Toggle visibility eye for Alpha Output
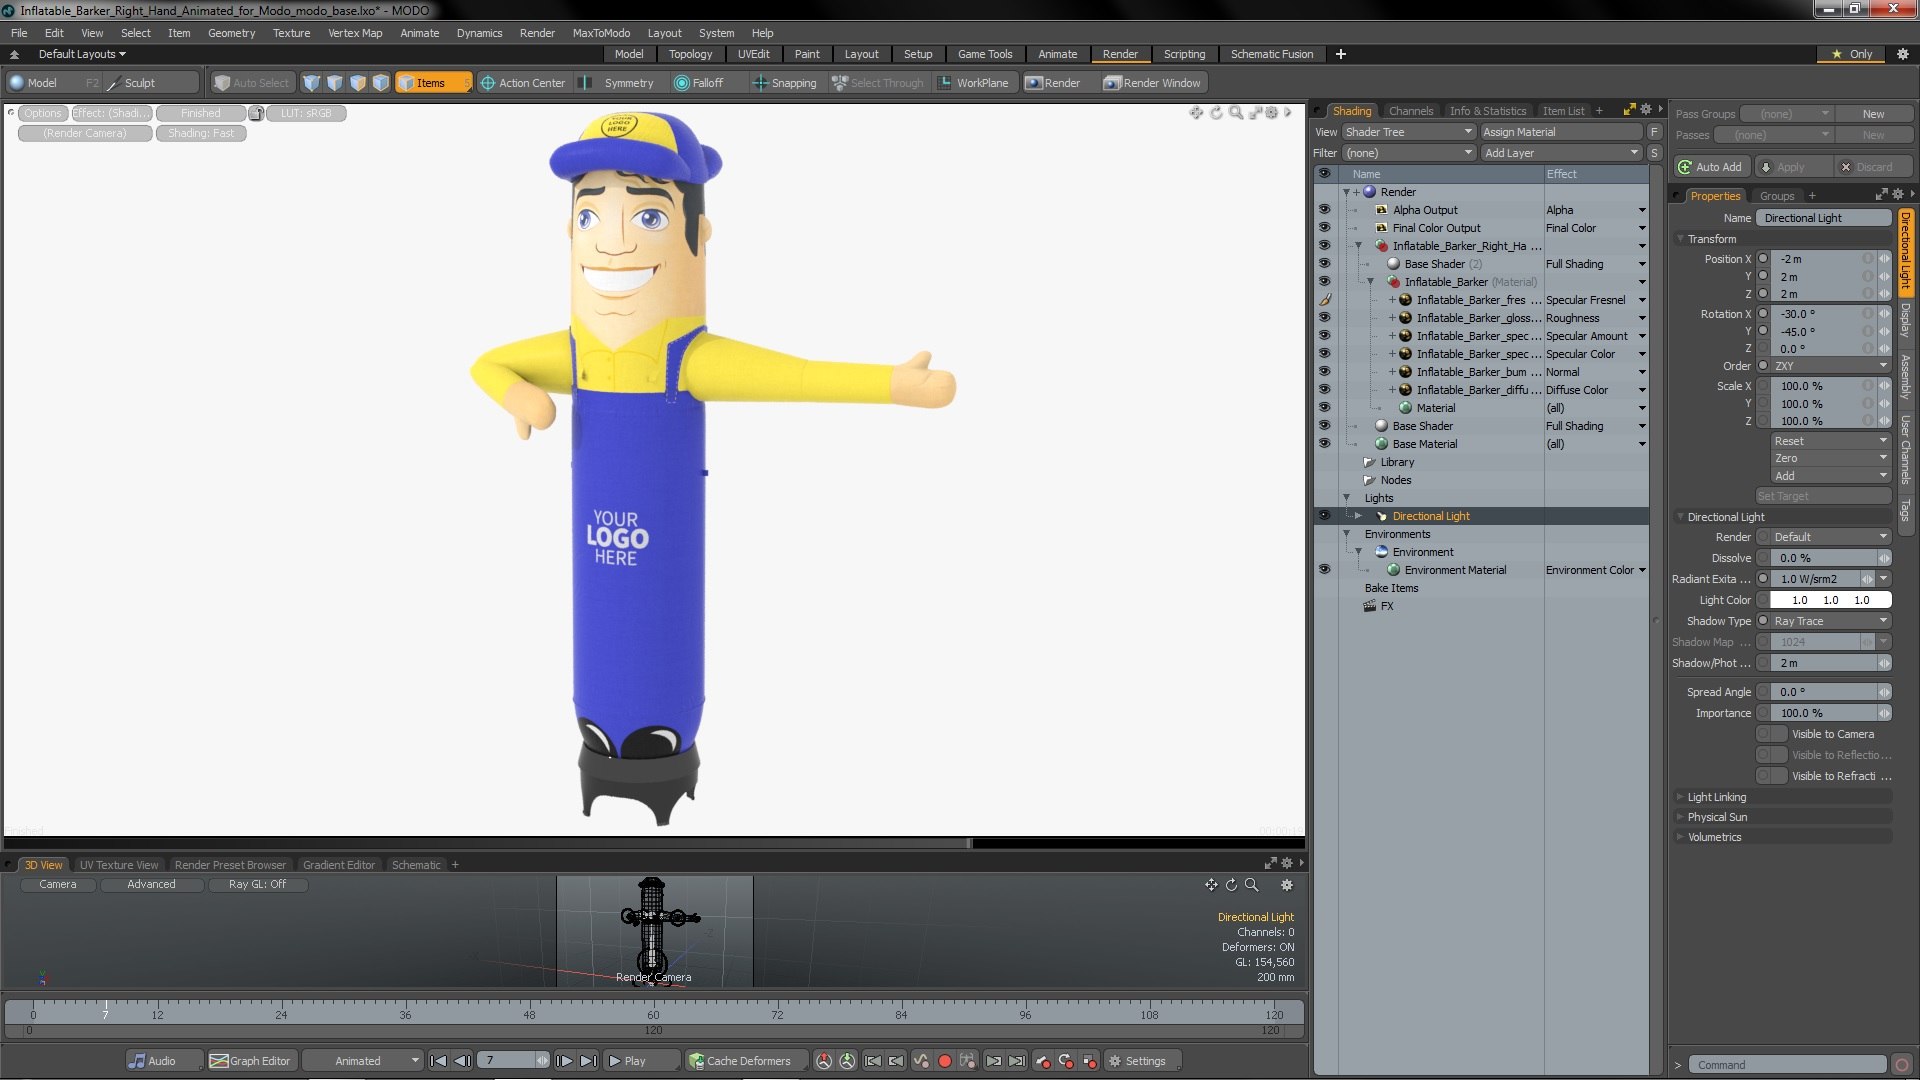 click(1324, 210)
